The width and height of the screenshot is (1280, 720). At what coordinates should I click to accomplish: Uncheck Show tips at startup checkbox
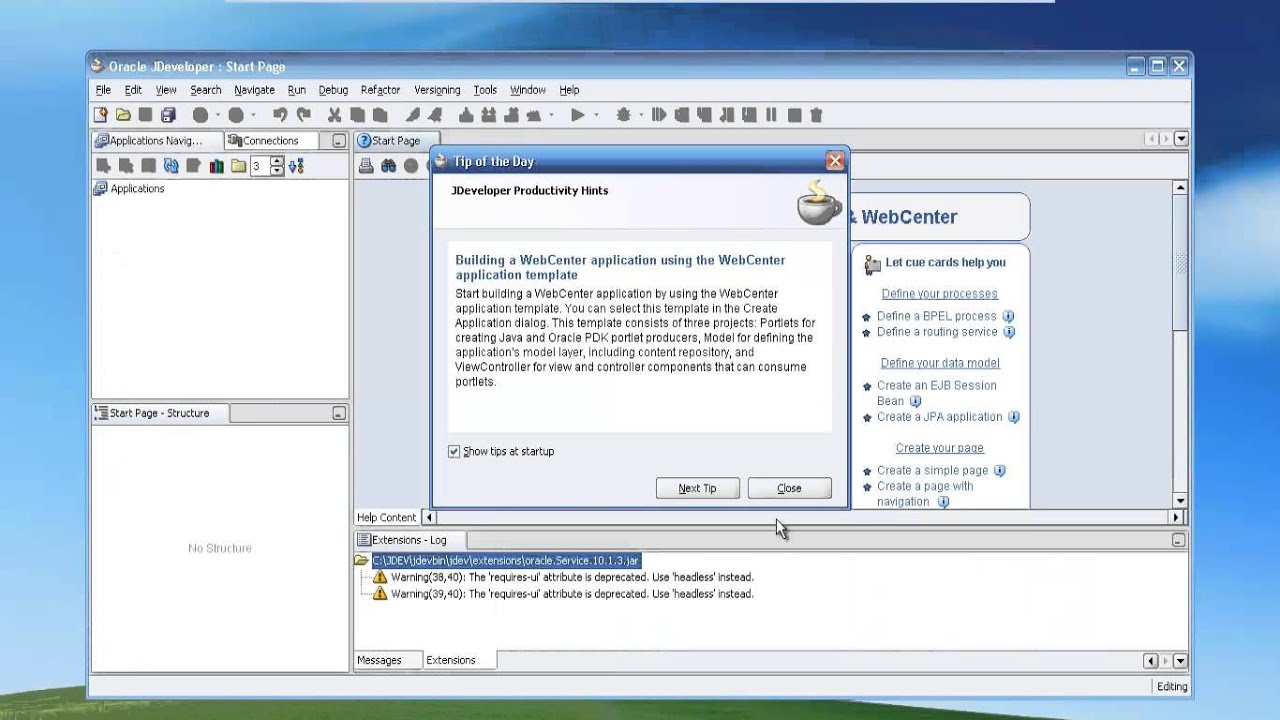(x=454, y=452)
